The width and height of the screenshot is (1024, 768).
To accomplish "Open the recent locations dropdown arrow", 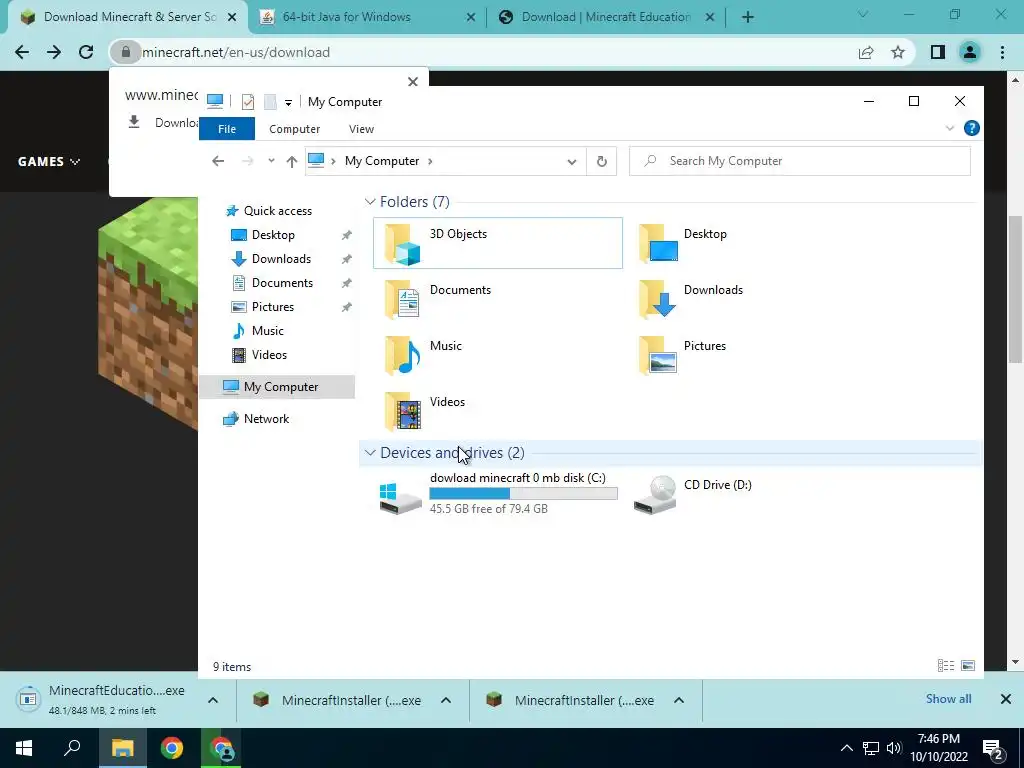I will pyautogui.click(x=271, y=161).
